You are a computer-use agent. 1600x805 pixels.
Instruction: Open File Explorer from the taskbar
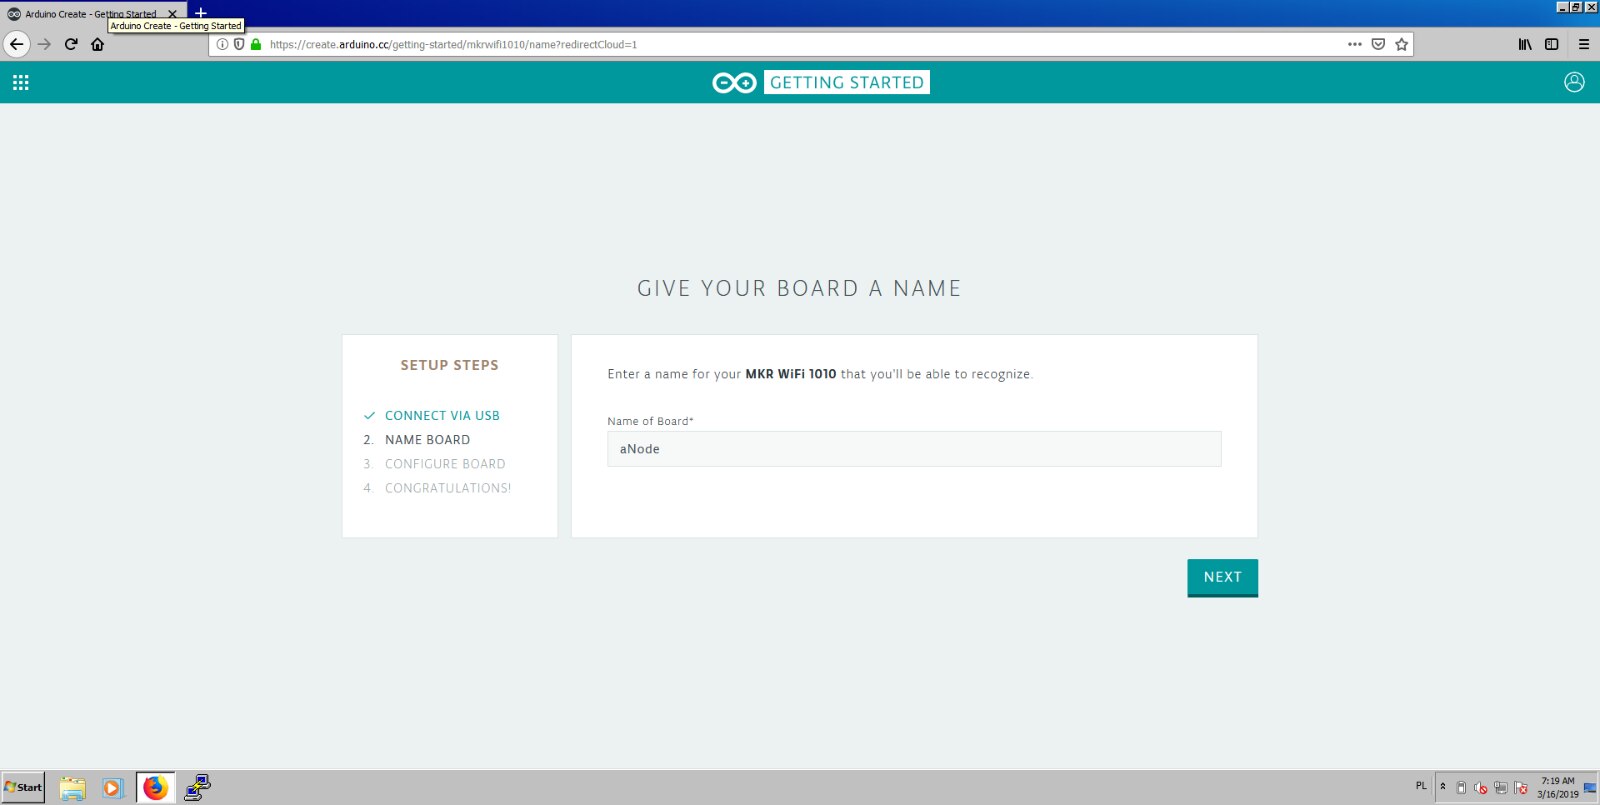72,788
